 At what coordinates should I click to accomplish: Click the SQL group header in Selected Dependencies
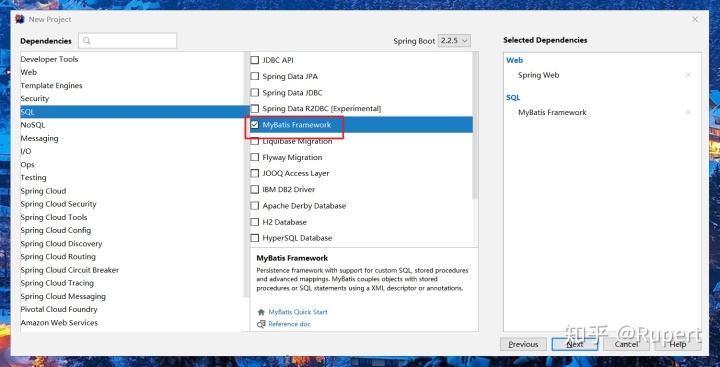click(x=513, y=97)
